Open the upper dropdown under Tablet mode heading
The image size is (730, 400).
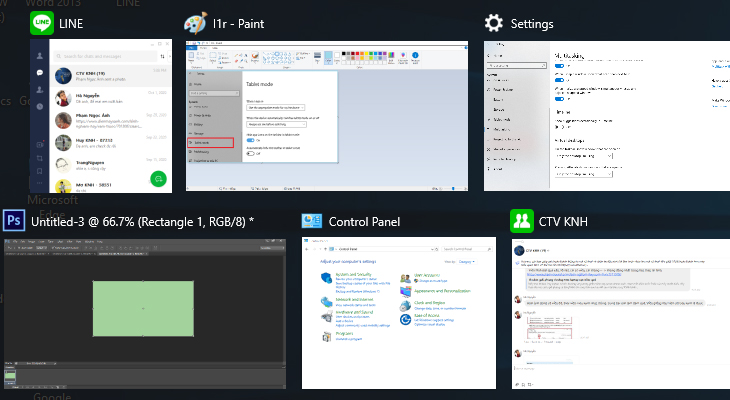click(x=276, y=108)
